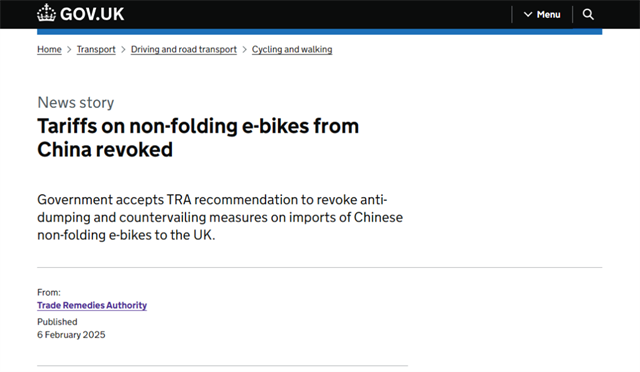Open the search magnifying glass icon
Image resolution: width=640 pixels, height=372 pixels.
click(588, 14)
